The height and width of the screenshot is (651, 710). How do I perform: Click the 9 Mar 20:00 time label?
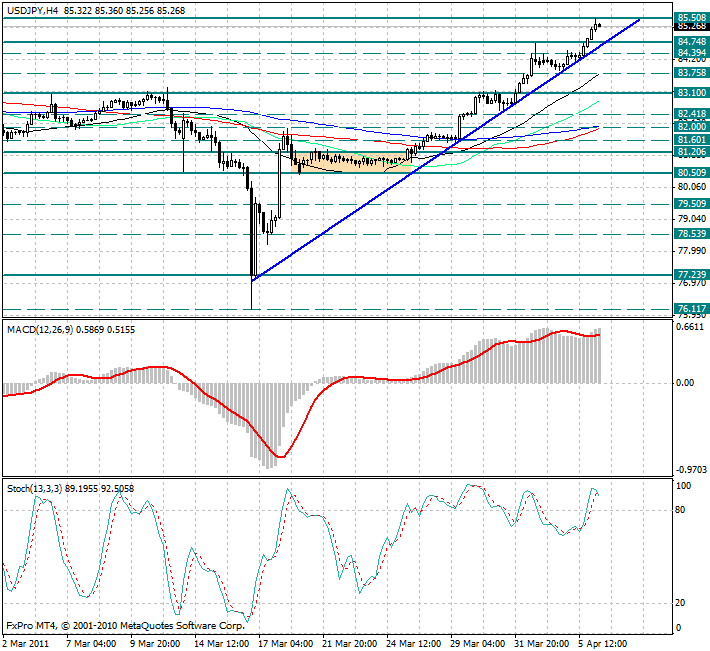pos(155,644)
